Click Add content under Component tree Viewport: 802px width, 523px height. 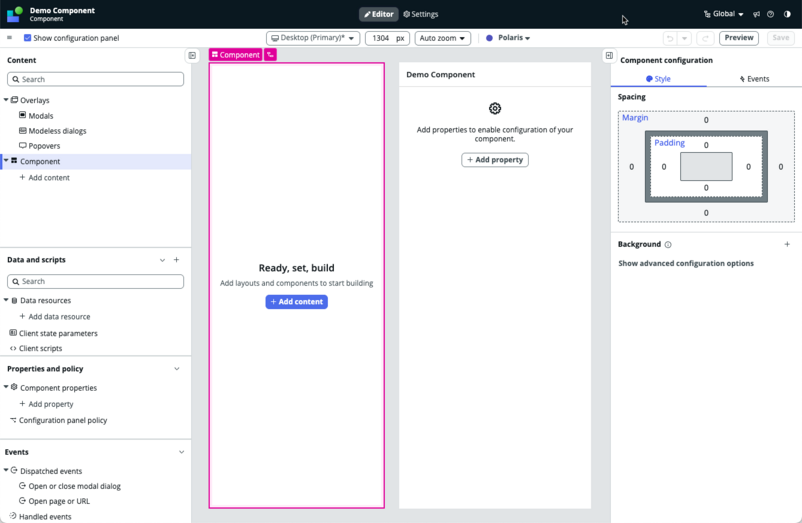coord(44,177)
